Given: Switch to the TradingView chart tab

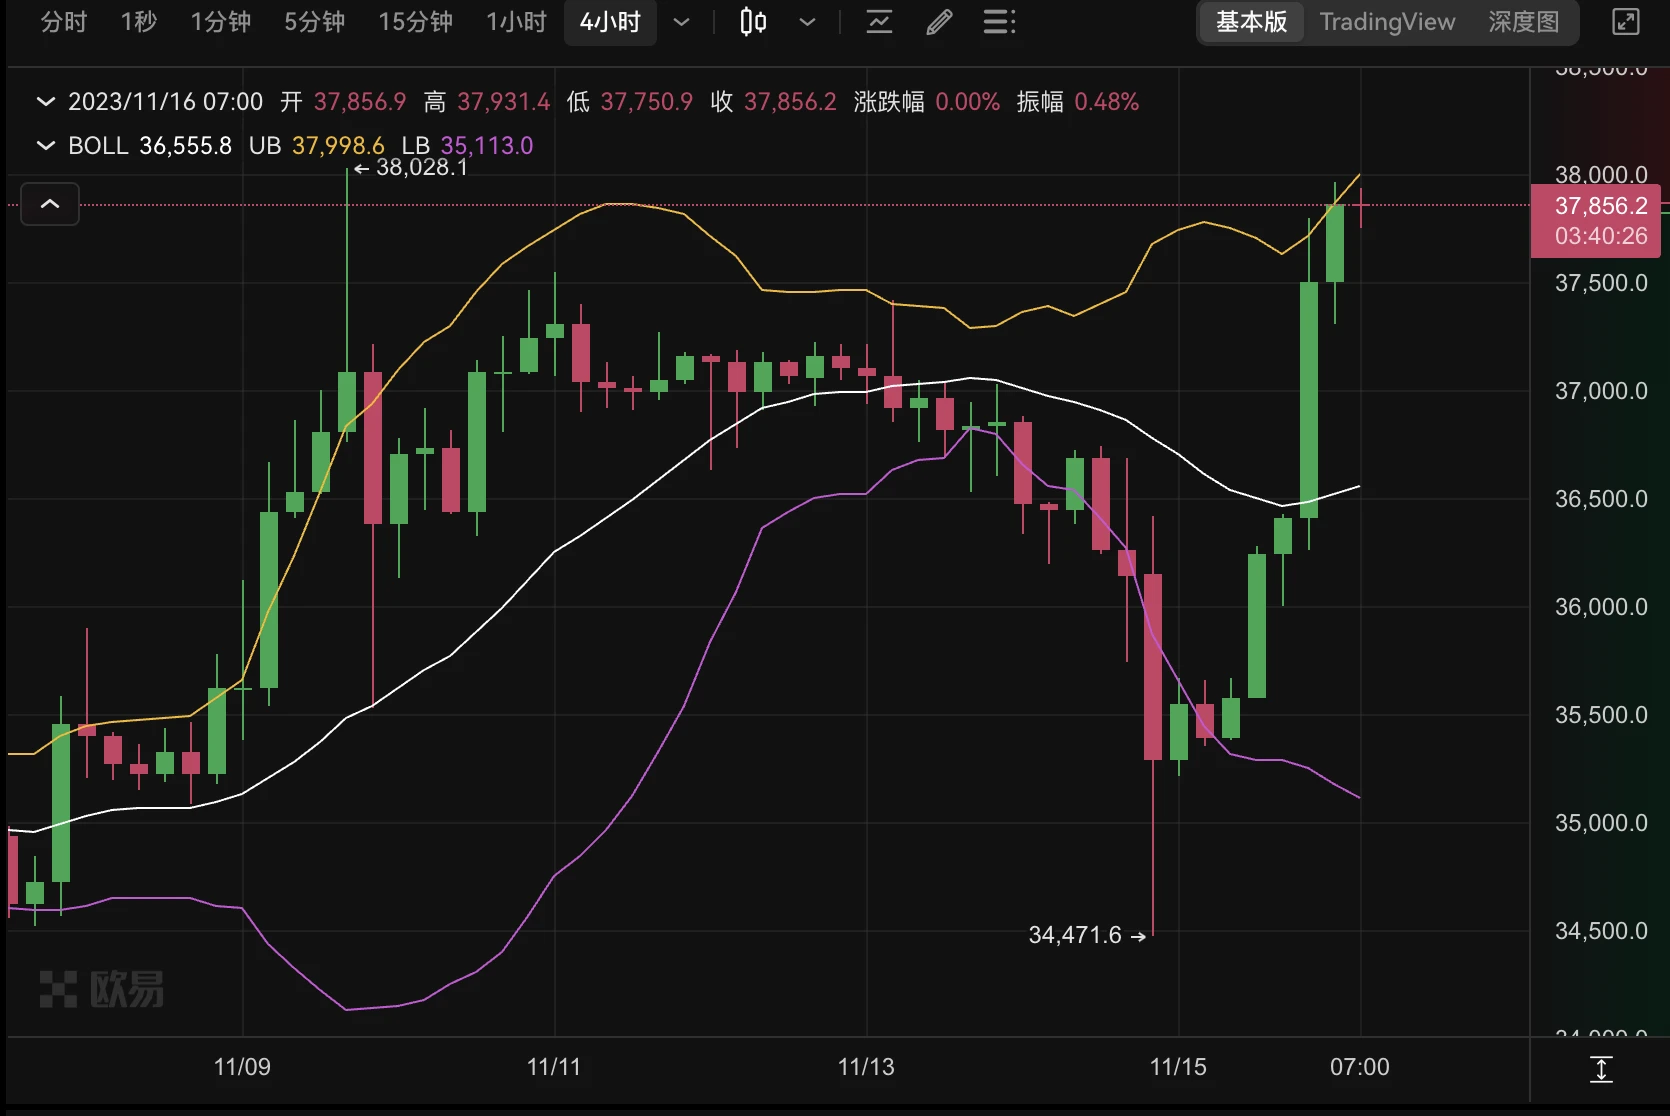Looking at the screenshot, I should 1387,22.
